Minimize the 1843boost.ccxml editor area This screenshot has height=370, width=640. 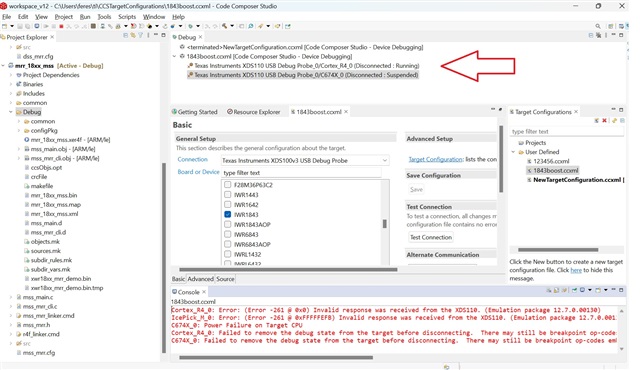(x=493, y=109)
